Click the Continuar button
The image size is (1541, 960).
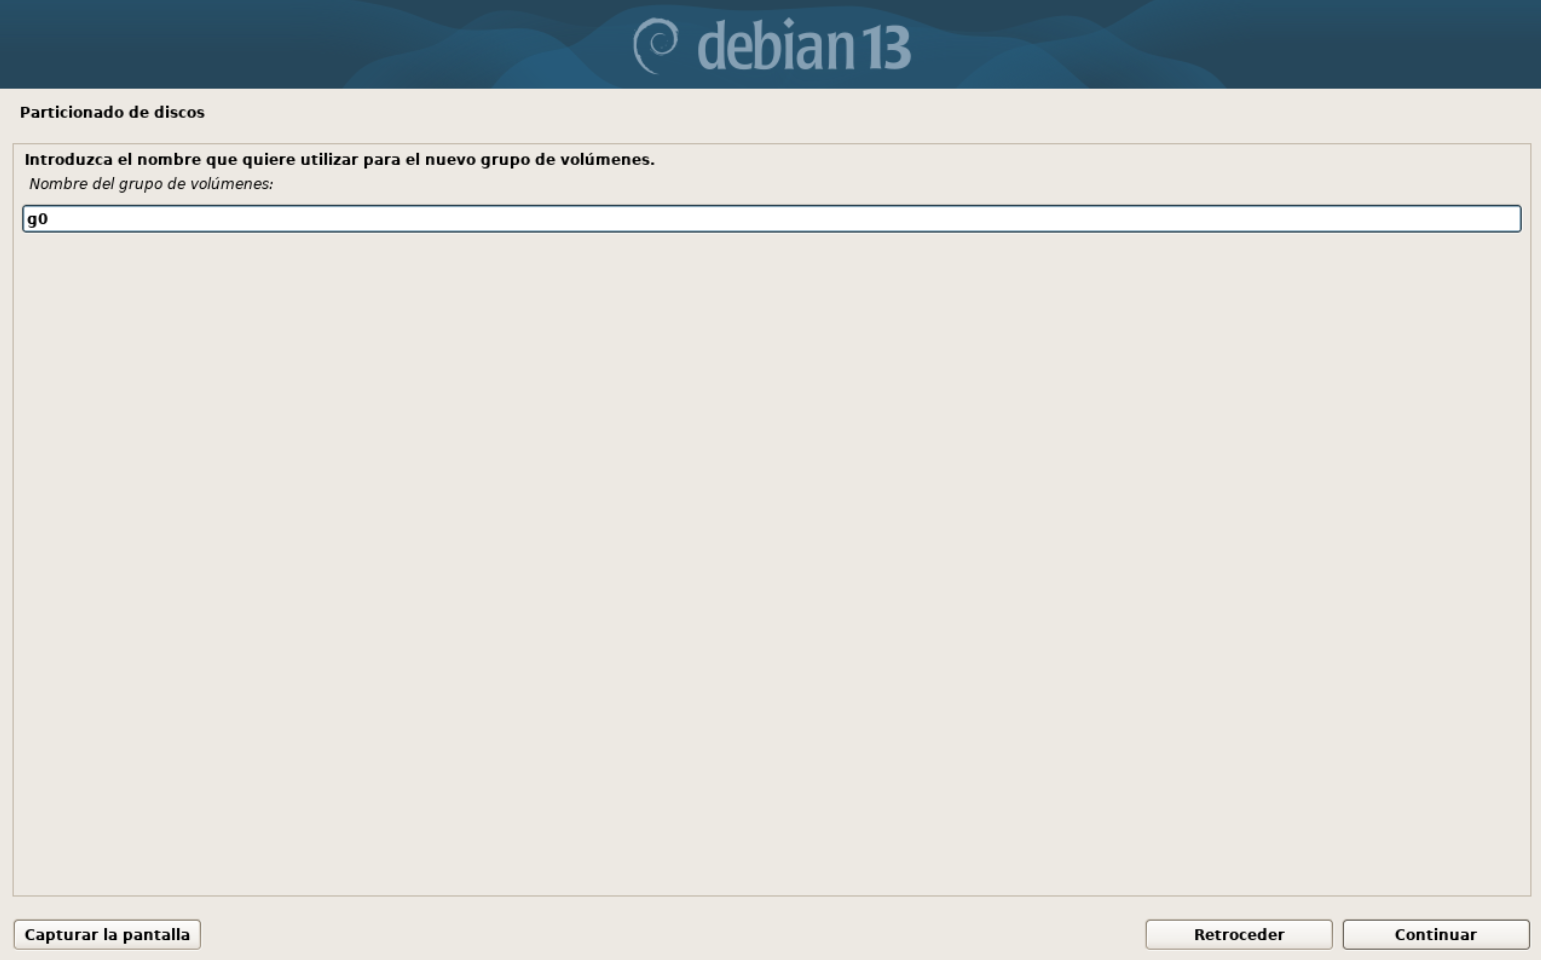pos(1435,934)
